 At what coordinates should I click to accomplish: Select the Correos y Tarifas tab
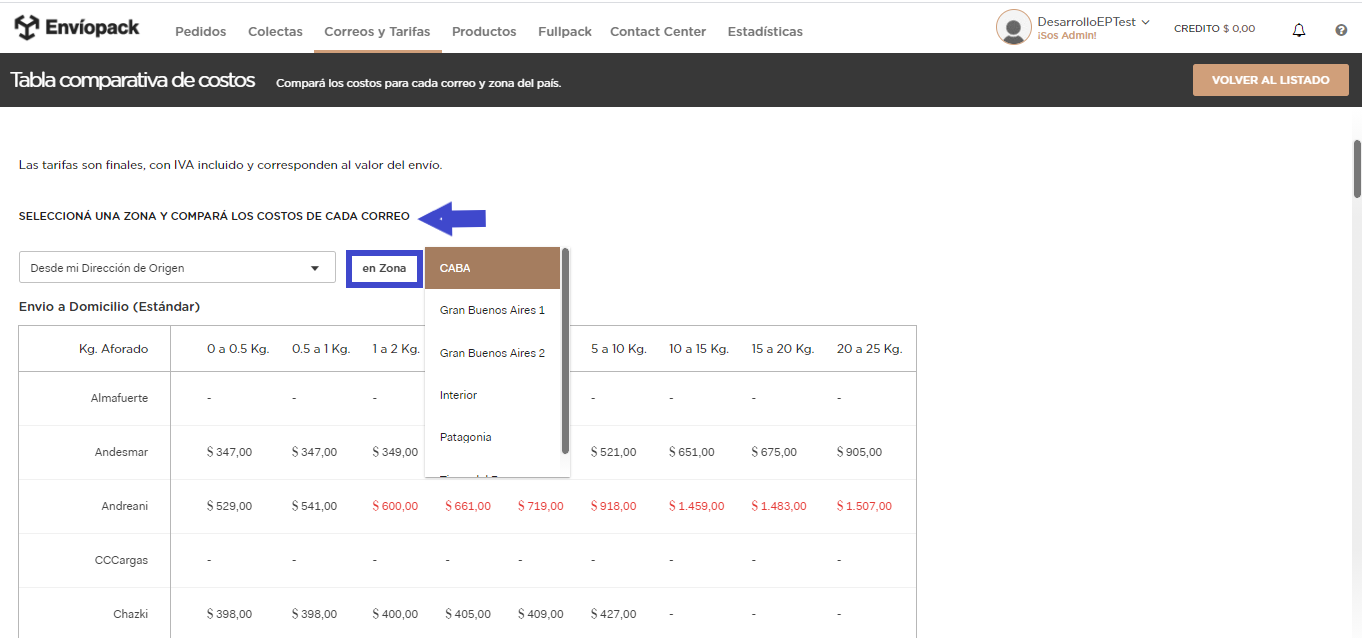377,32
